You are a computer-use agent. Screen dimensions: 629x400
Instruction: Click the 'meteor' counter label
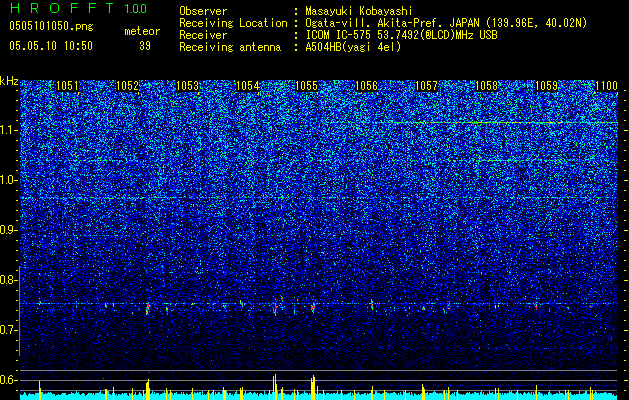pyautogui.click(x=142, y=31)
